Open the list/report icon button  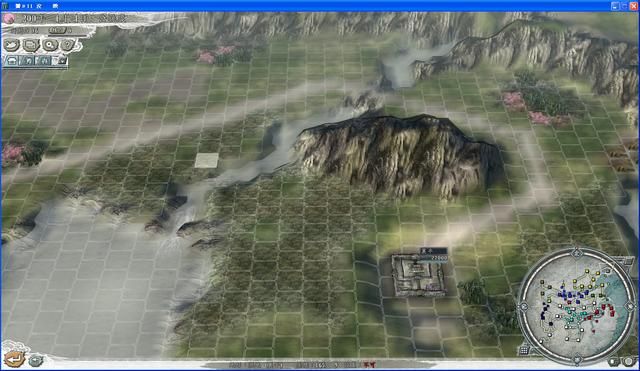pos(31,44)
